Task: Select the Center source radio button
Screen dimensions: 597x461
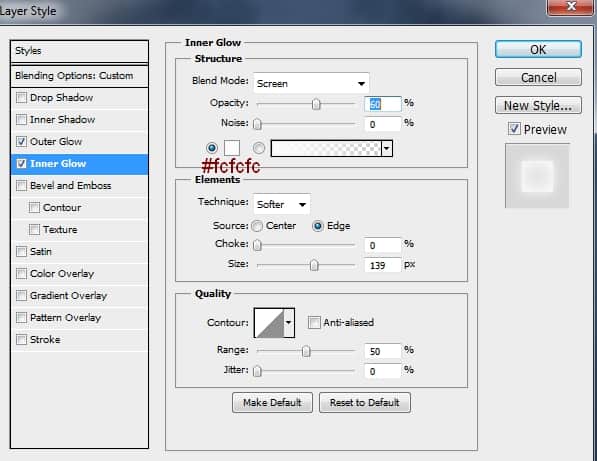Action: pyautogui.click(x=257, y=226)
